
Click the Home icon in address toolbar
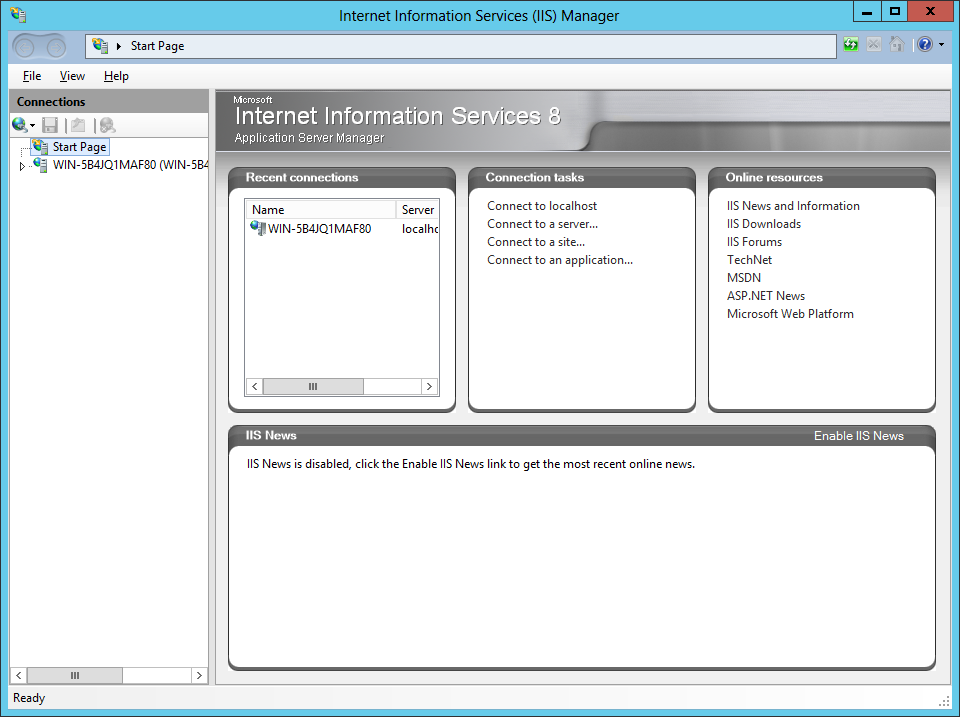(x=897, y=45)
